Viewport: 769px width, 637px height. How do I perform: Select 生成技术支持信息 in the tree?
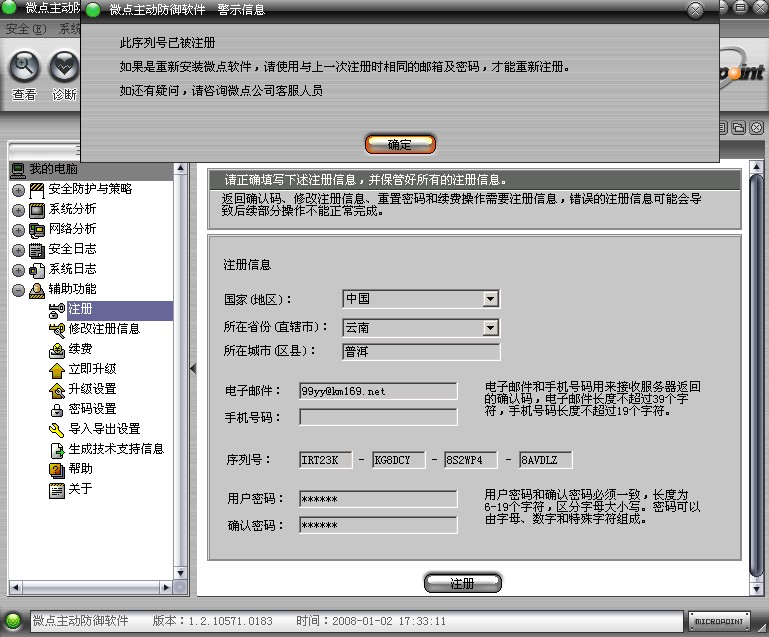point(116,449)
